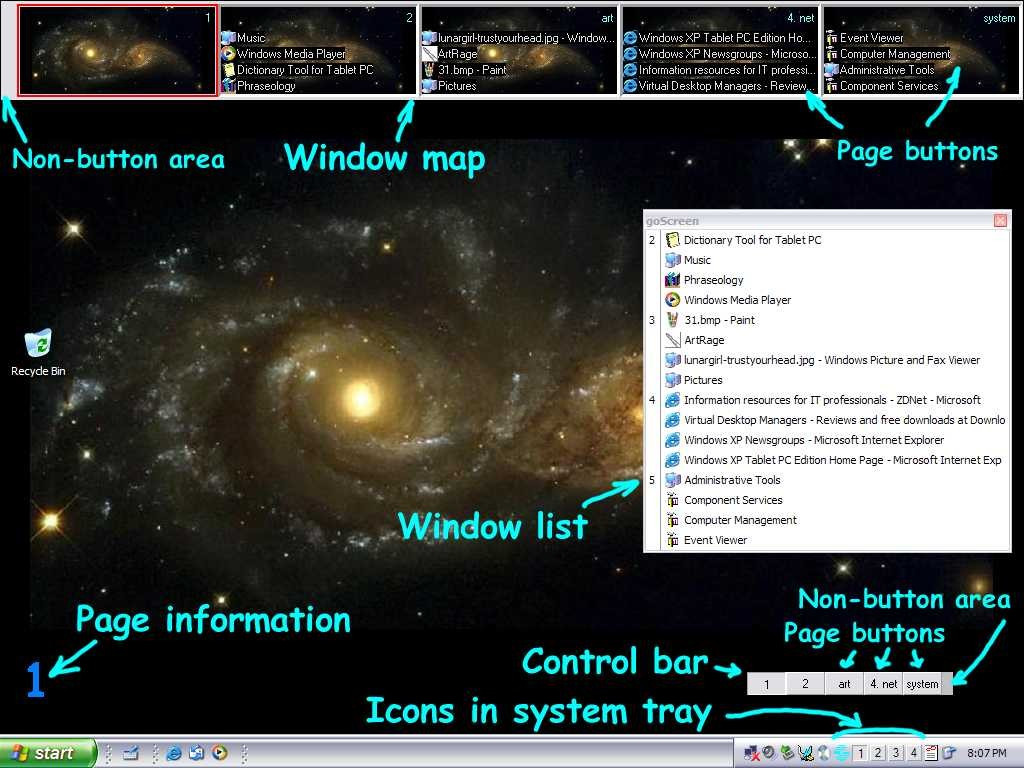This screenshot has width=1024, height=768.
Task: Click the network disconnected tray icon with red X
Action: pos(752,754)
